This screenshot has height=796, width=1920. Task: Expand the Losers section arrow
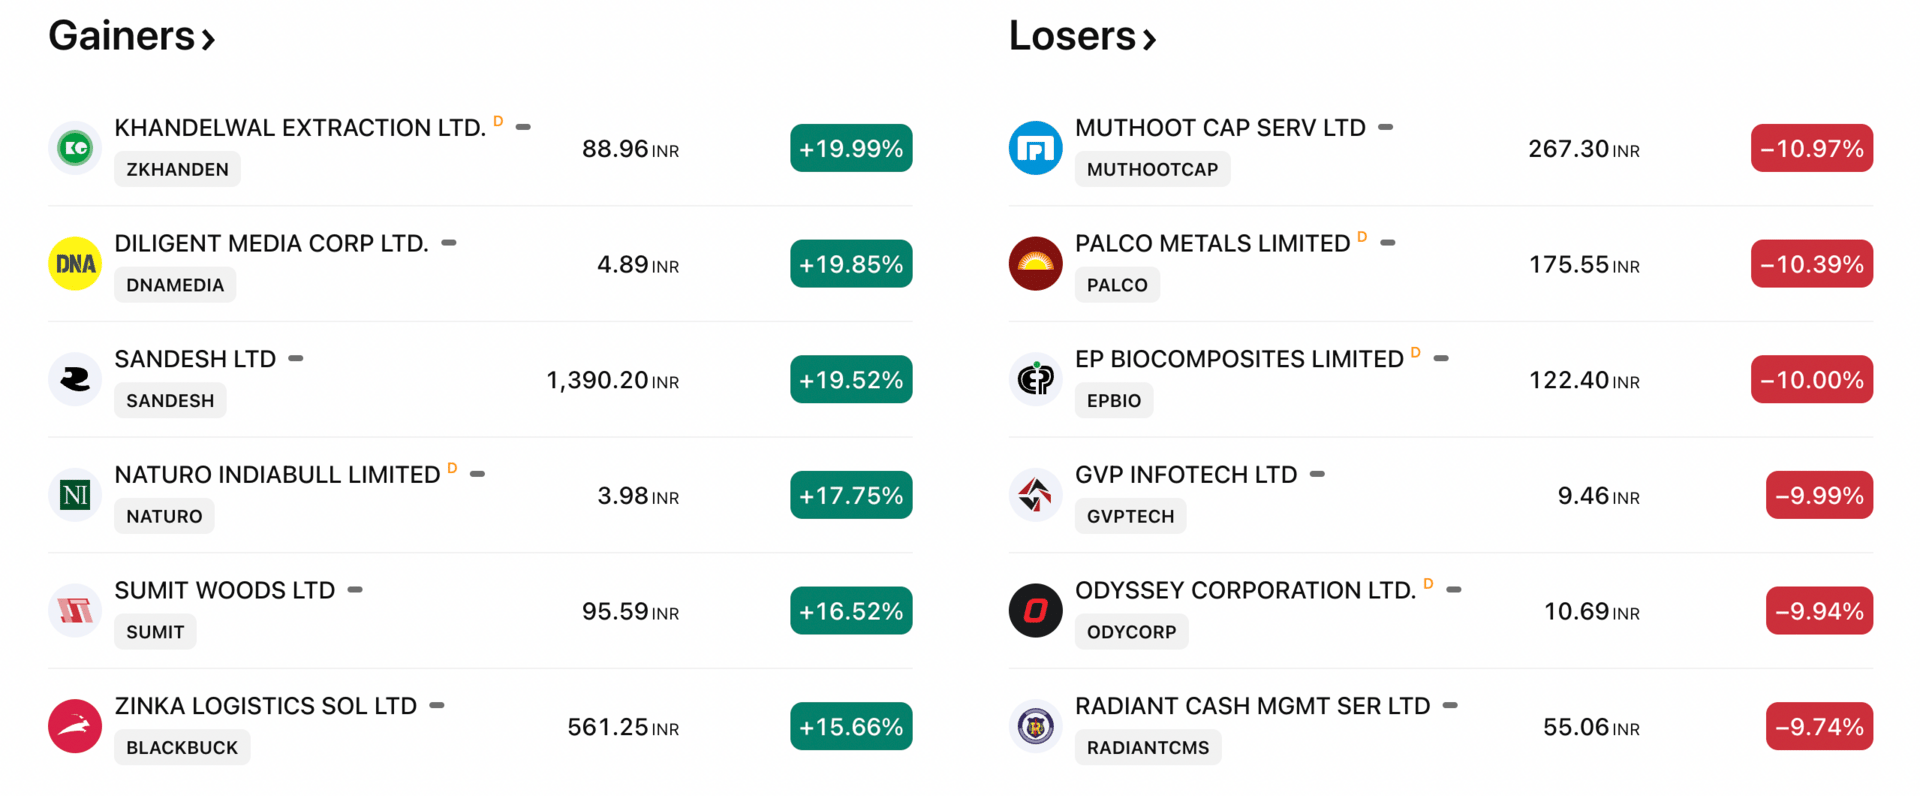(x=1149, y=40)
